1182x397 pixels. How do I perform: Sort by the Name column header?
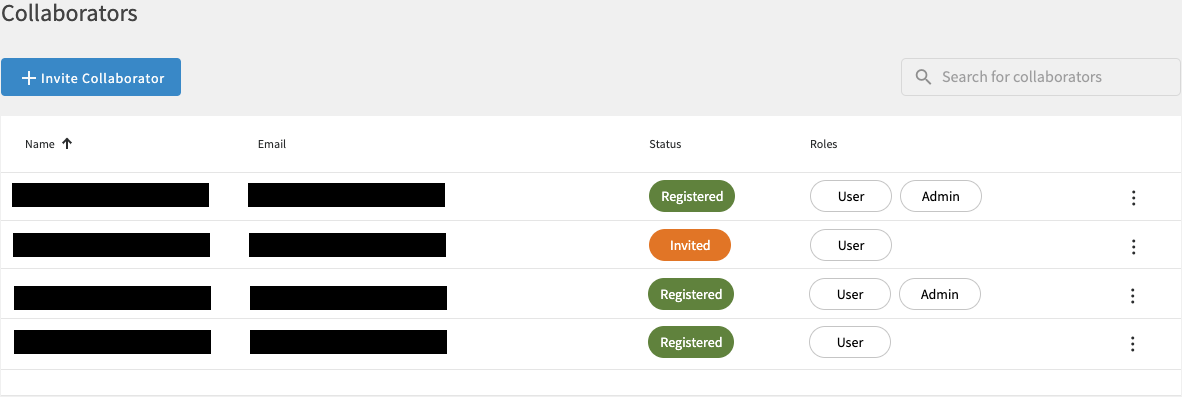pos(40,144)
